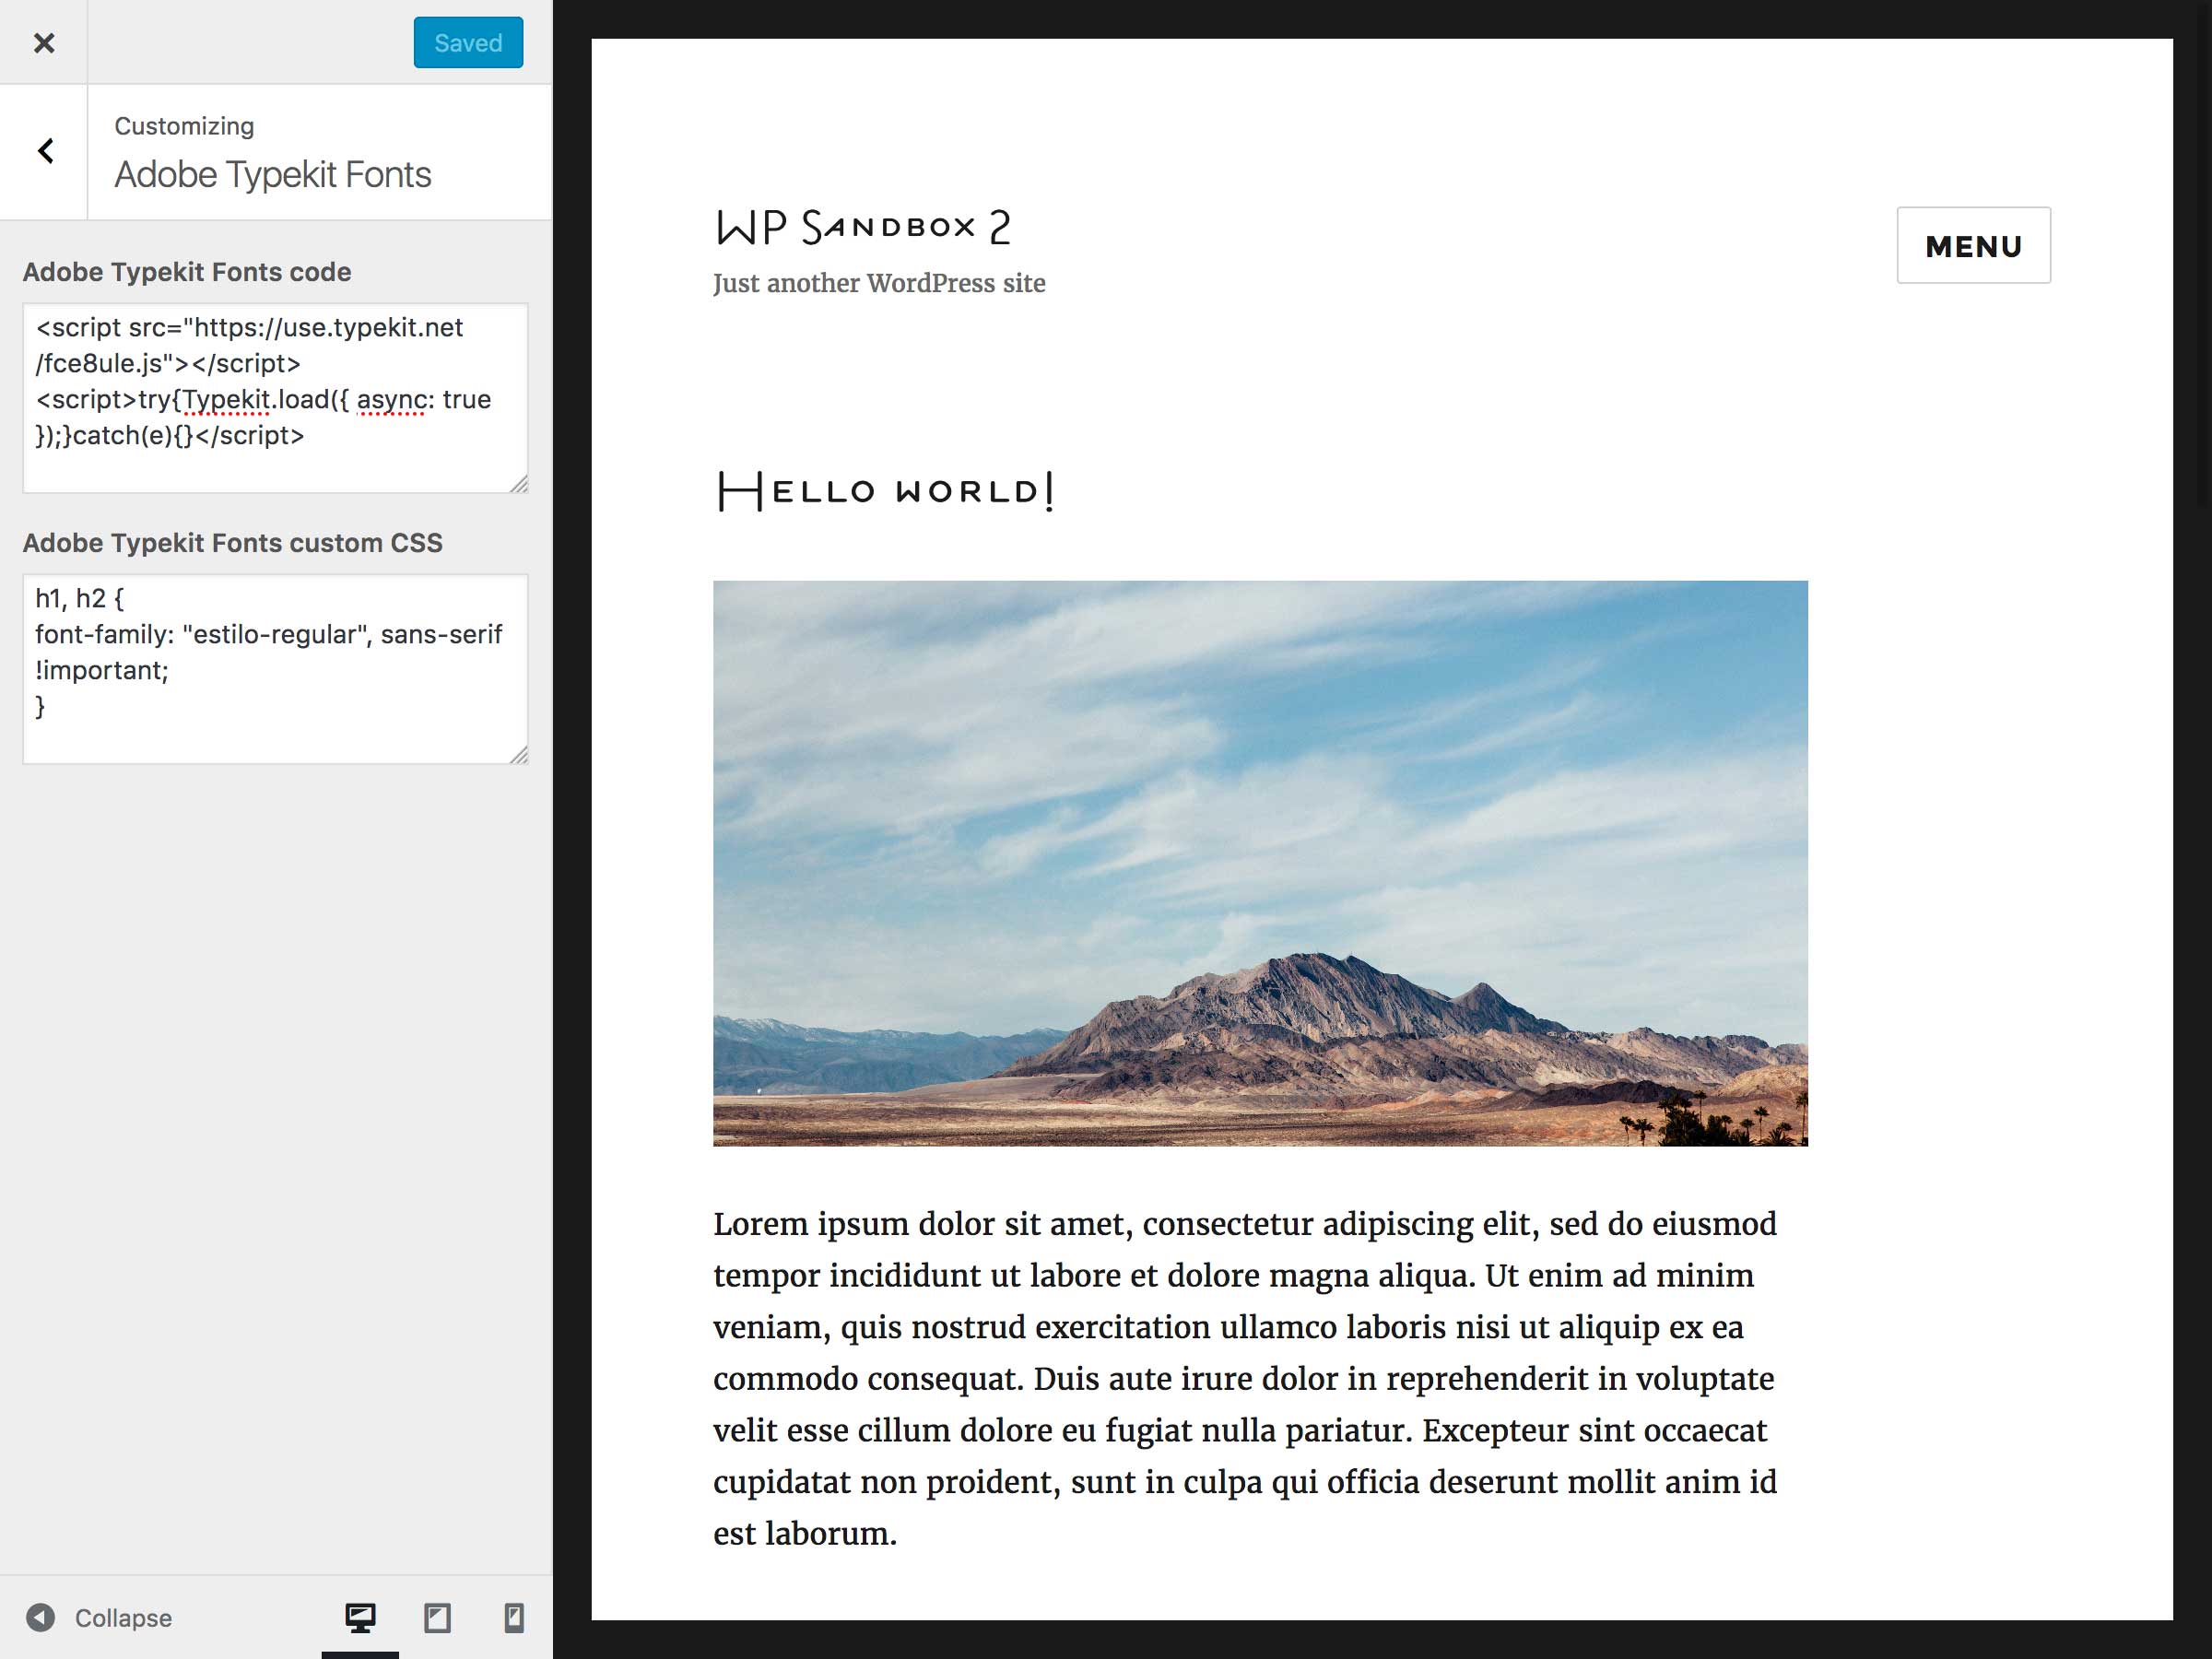This screenshot has height=1659, width=2212.
Task: Collapse the customizer sidebar
Action: point(98,1617)
